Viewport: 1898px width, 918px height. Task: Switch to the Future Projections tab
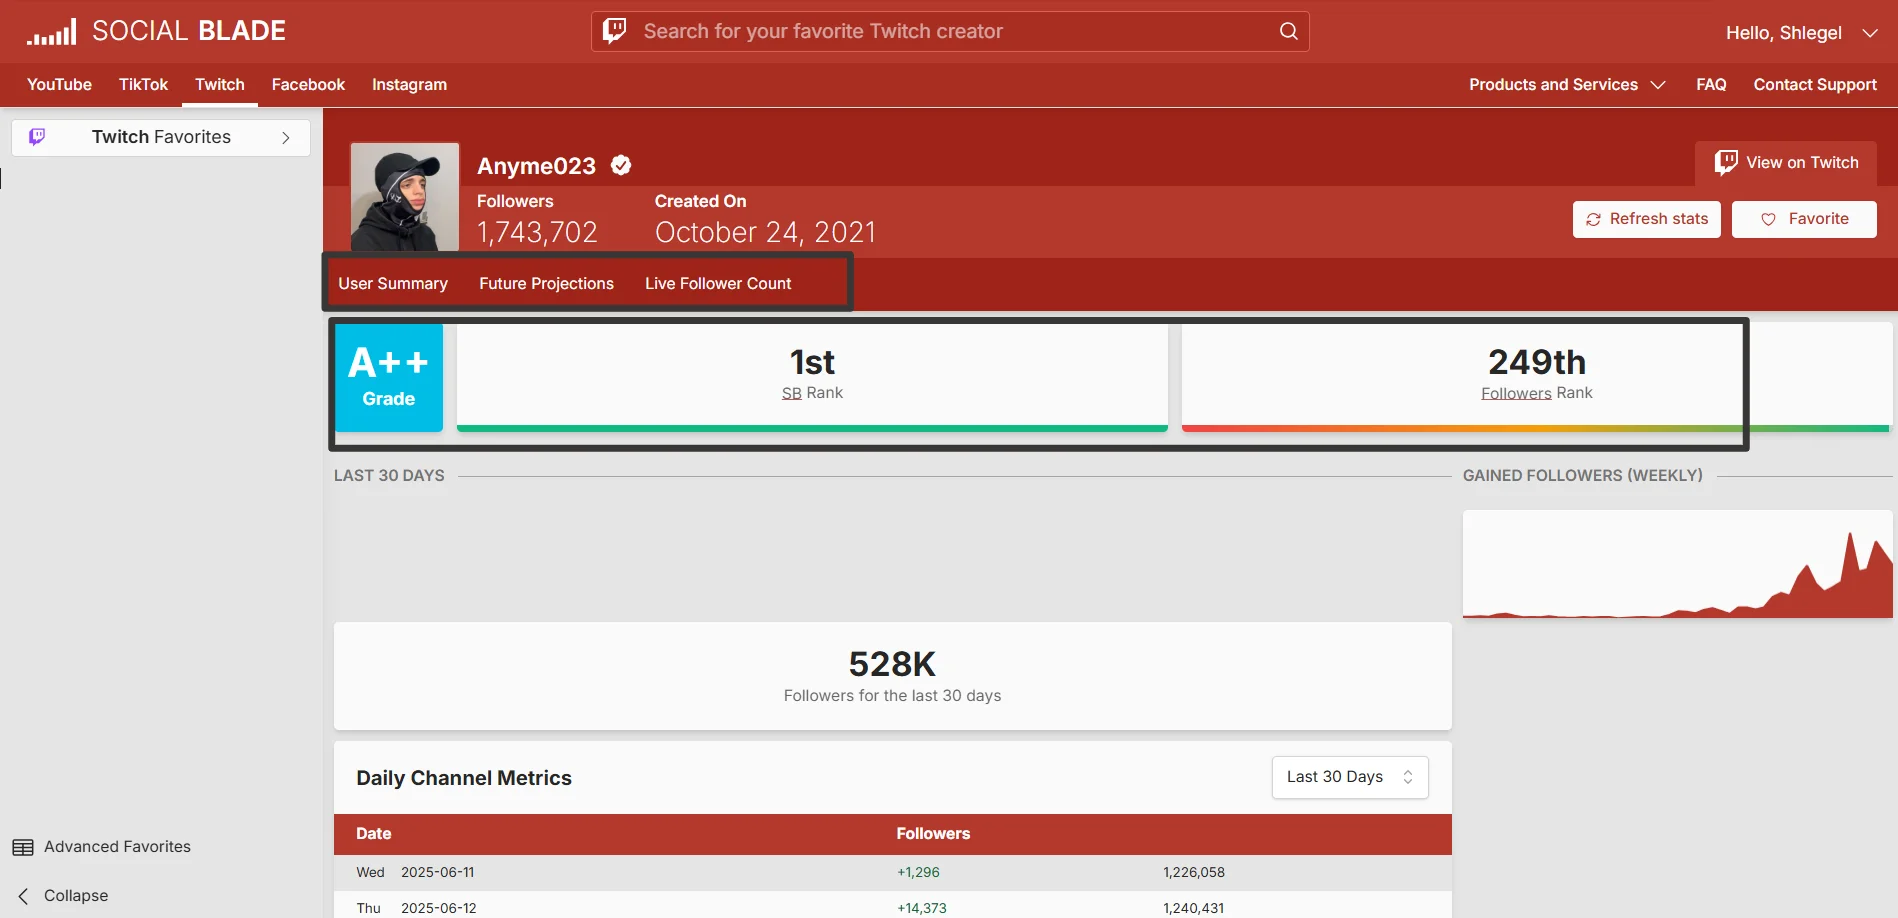pos(546,283)
